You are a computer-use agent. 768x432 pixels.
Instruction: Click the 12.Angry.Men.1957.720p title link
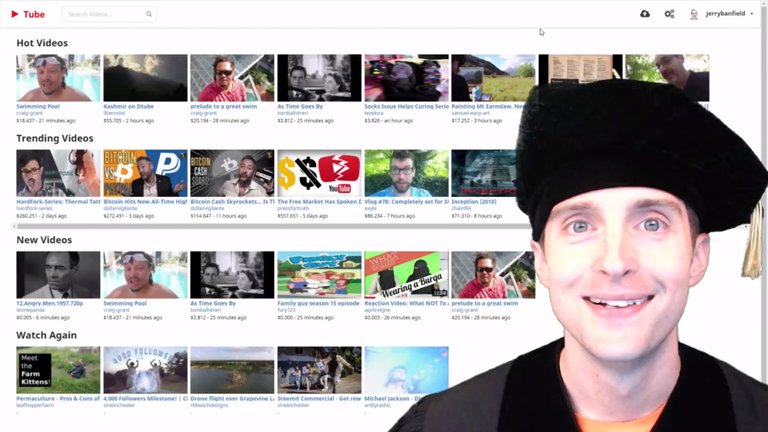click(49, 304)
